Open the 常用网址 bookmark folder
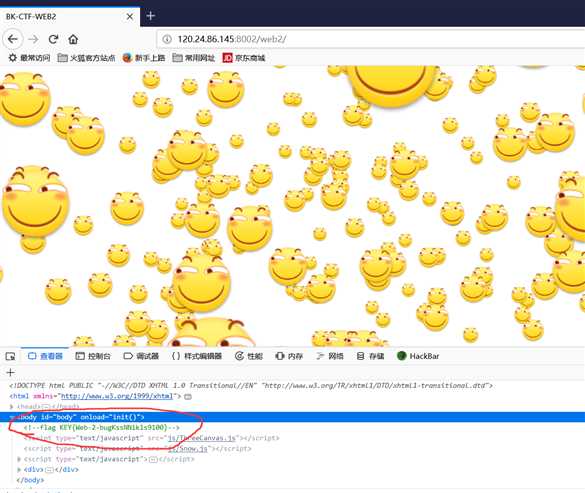 pos(194,58)
